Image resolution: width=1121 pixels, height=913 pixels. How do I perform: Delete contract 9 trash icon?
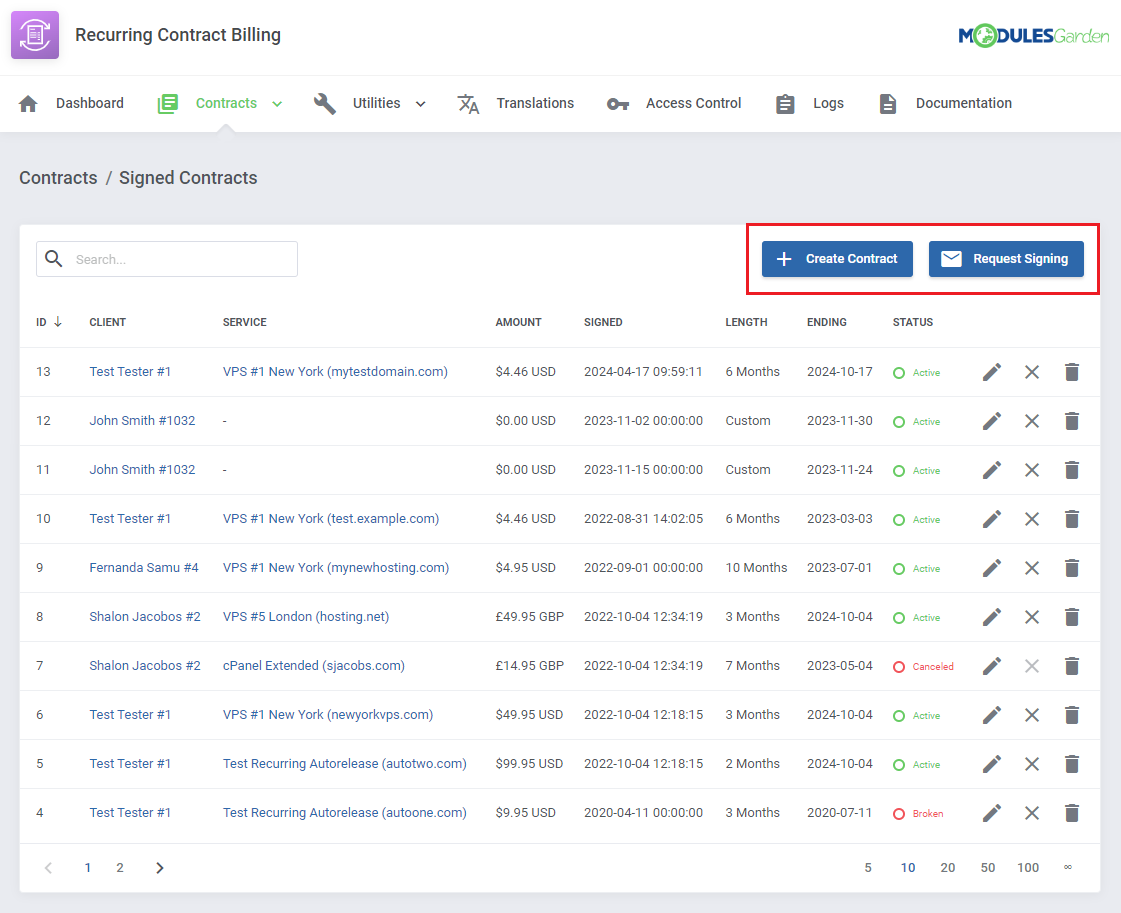1072,568
